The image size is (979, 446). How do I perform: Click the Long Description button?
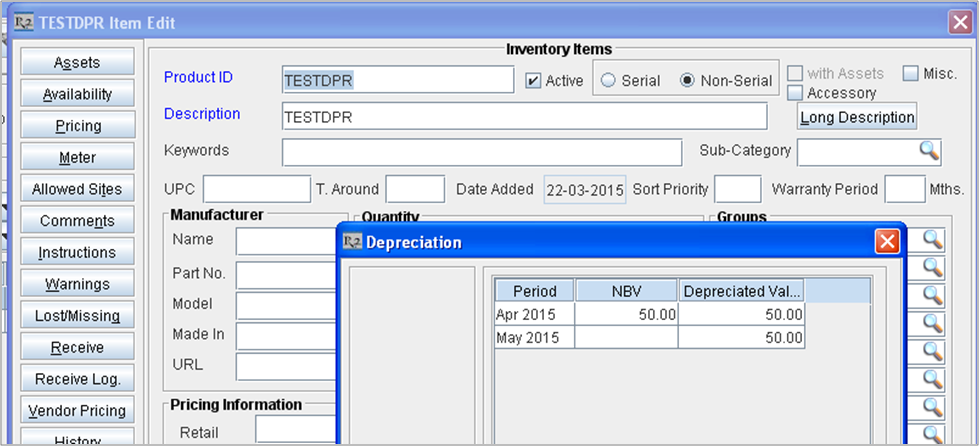pyautogui.click(x=857, y=117)
